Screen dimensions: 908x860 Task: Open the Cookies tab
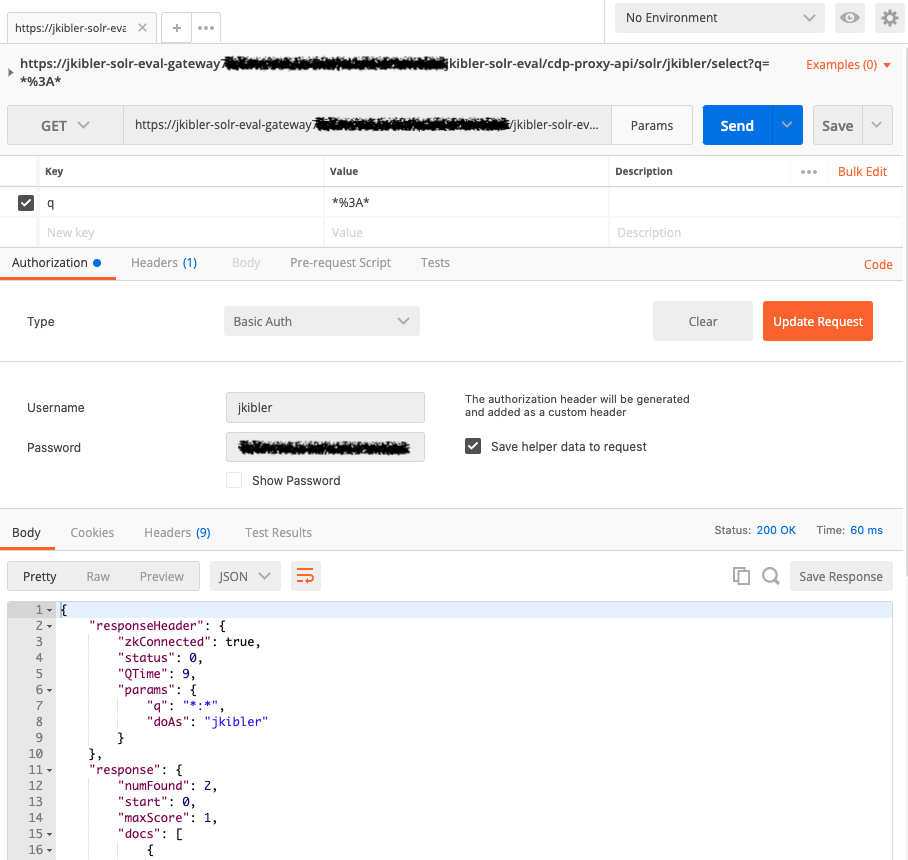[x=92, y=532]
